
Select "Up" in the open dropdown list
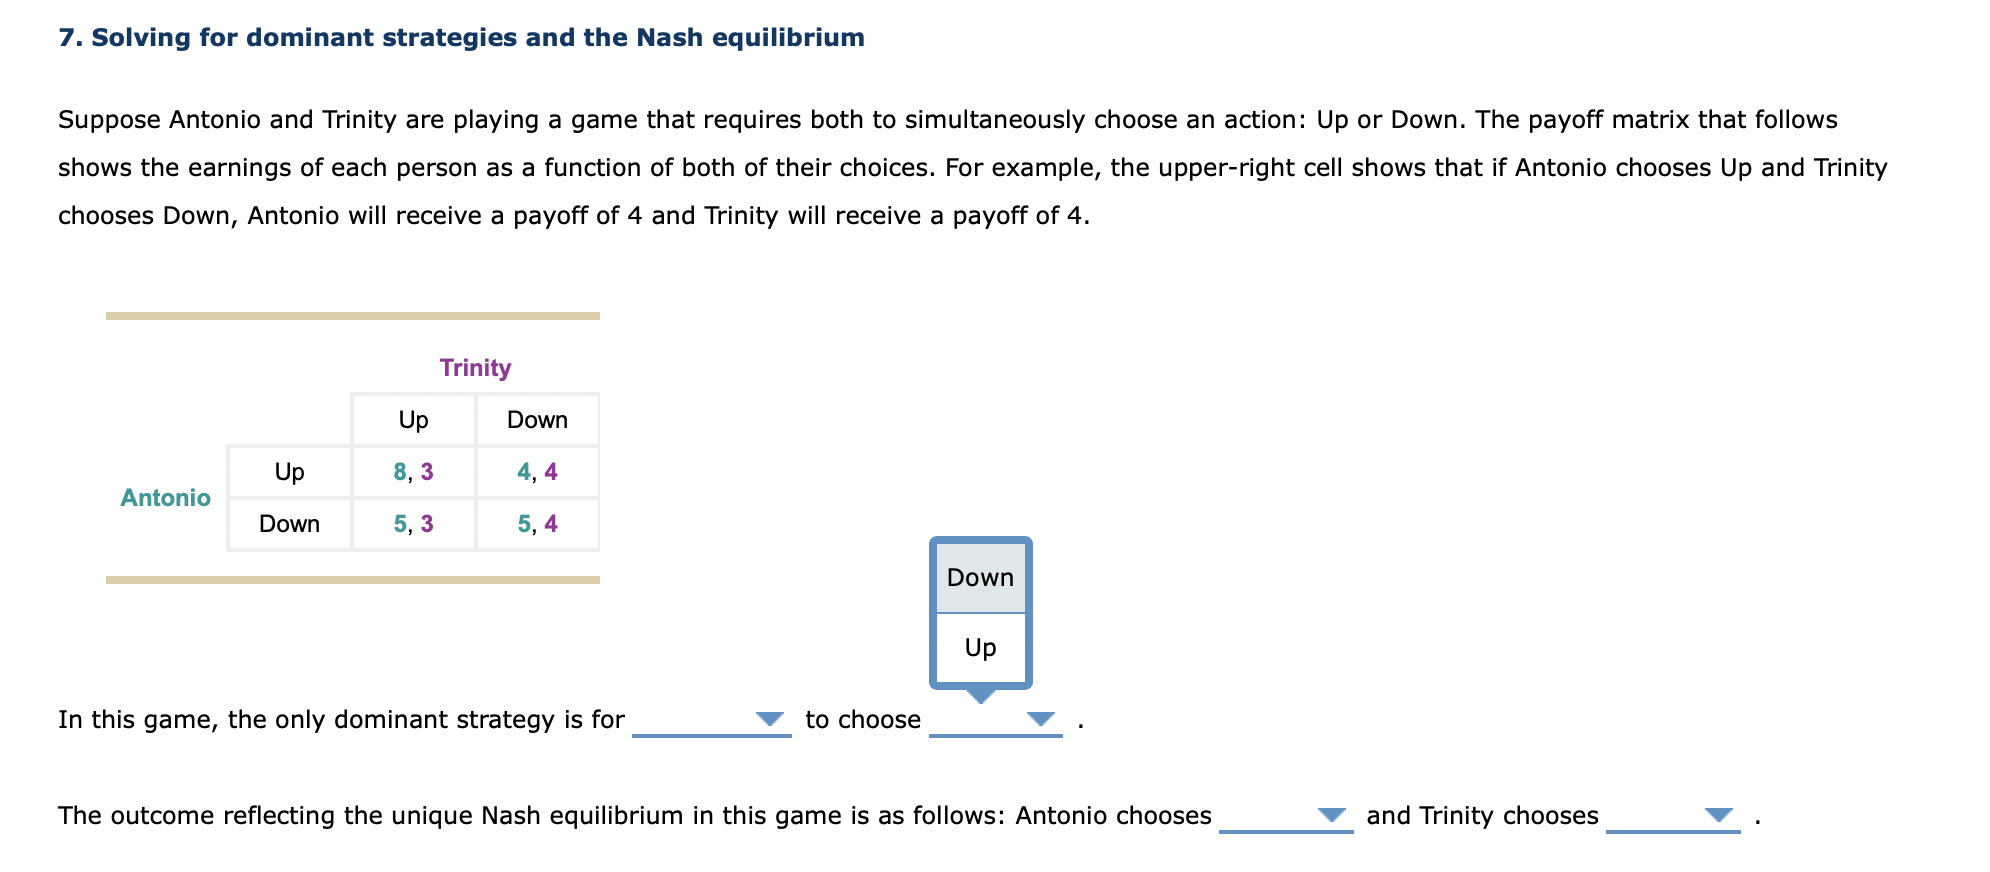[x=980, y=647]
